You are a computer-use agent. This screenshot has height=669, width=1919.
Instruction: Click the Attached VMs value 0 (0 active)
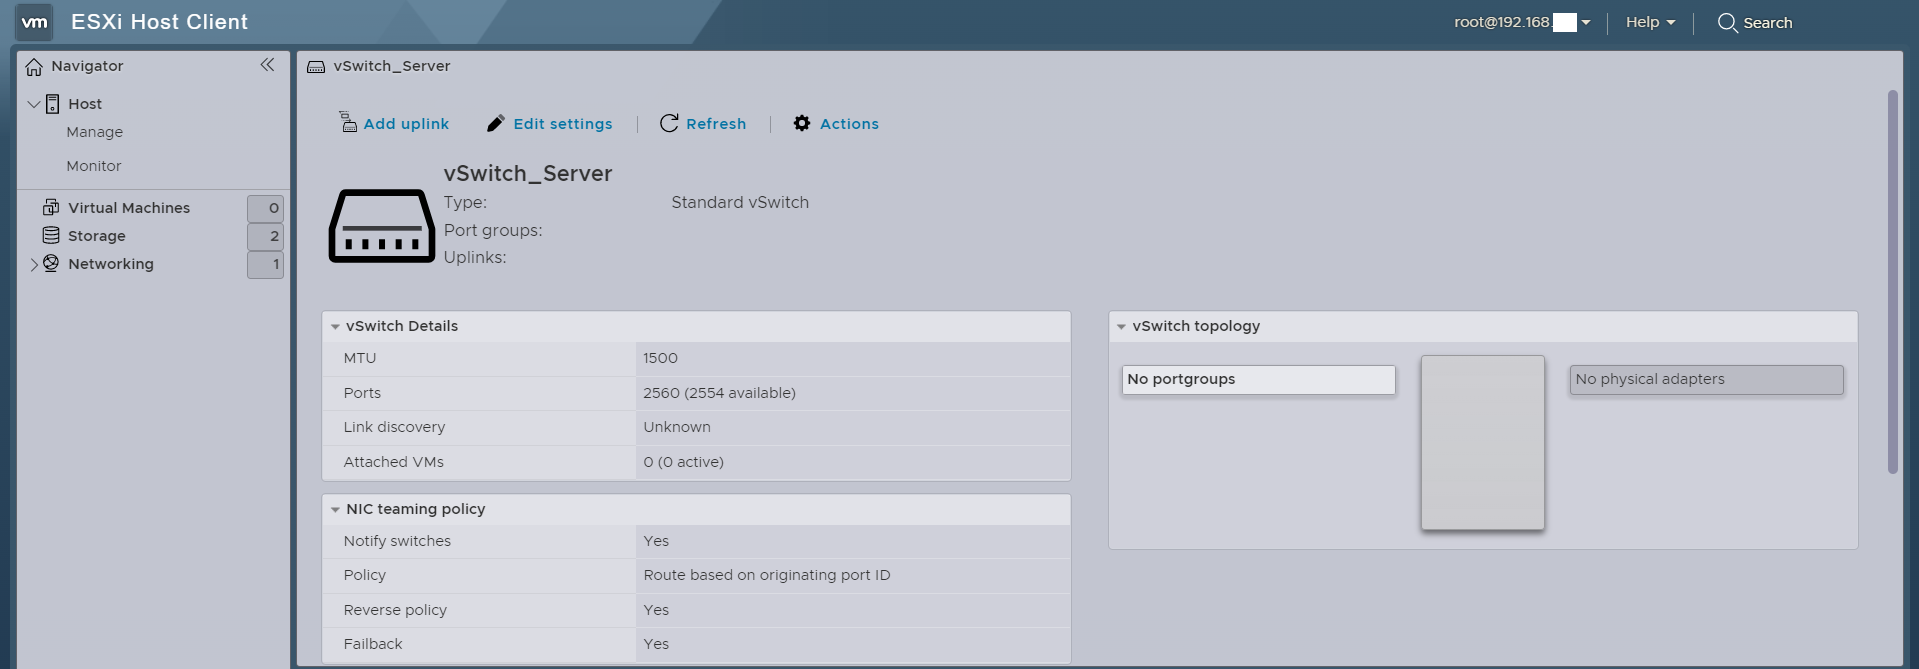click(x=683, y=462)
